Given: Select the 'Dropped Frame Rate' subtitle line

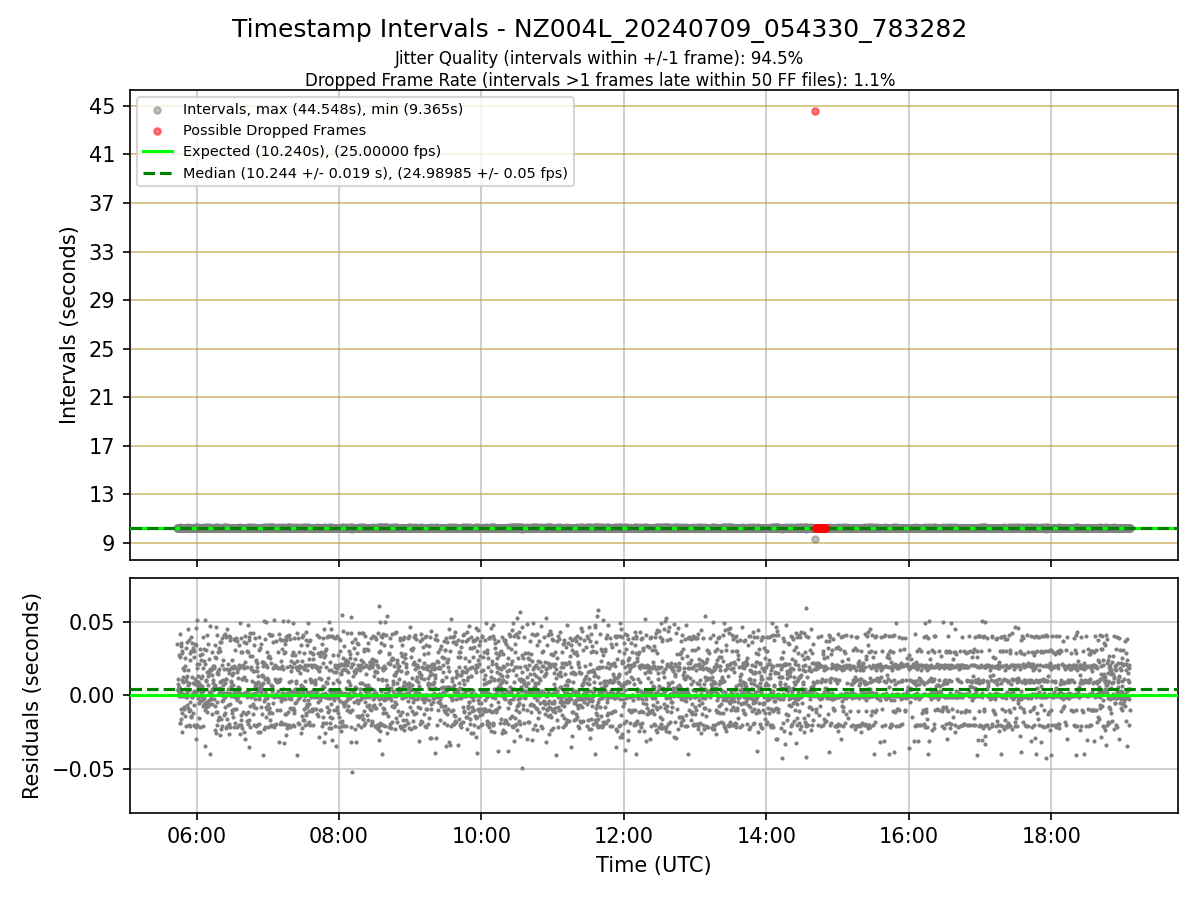Looking at the screenshot, I should click(599, 79).
